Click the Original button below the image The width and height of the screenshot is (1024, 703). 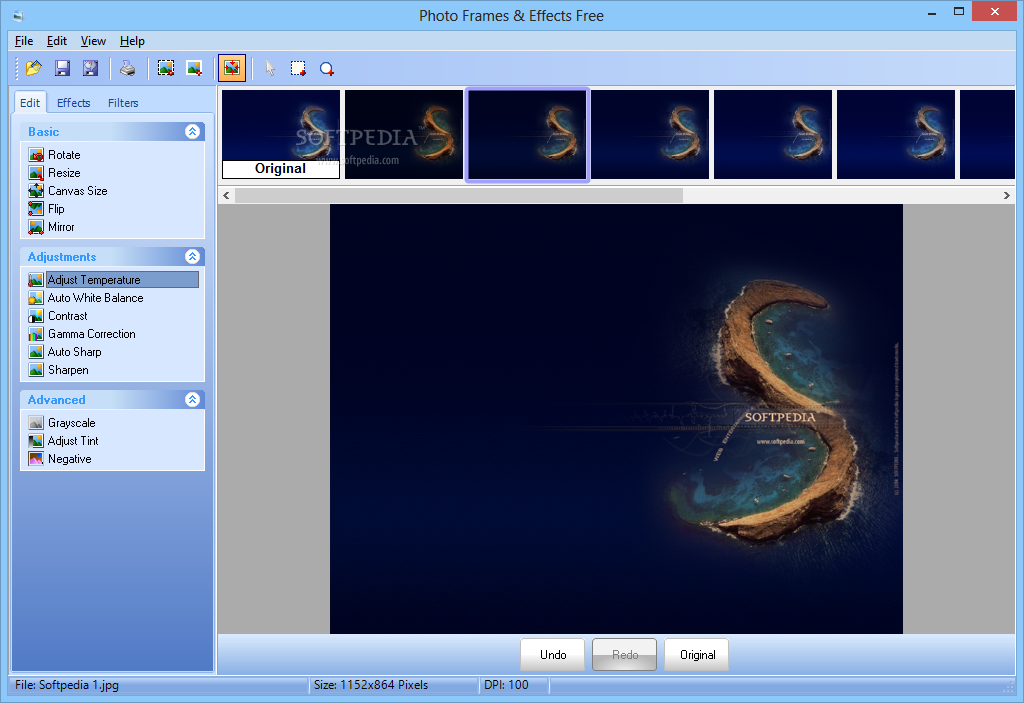pyautogui.click(x=697, y=655)
